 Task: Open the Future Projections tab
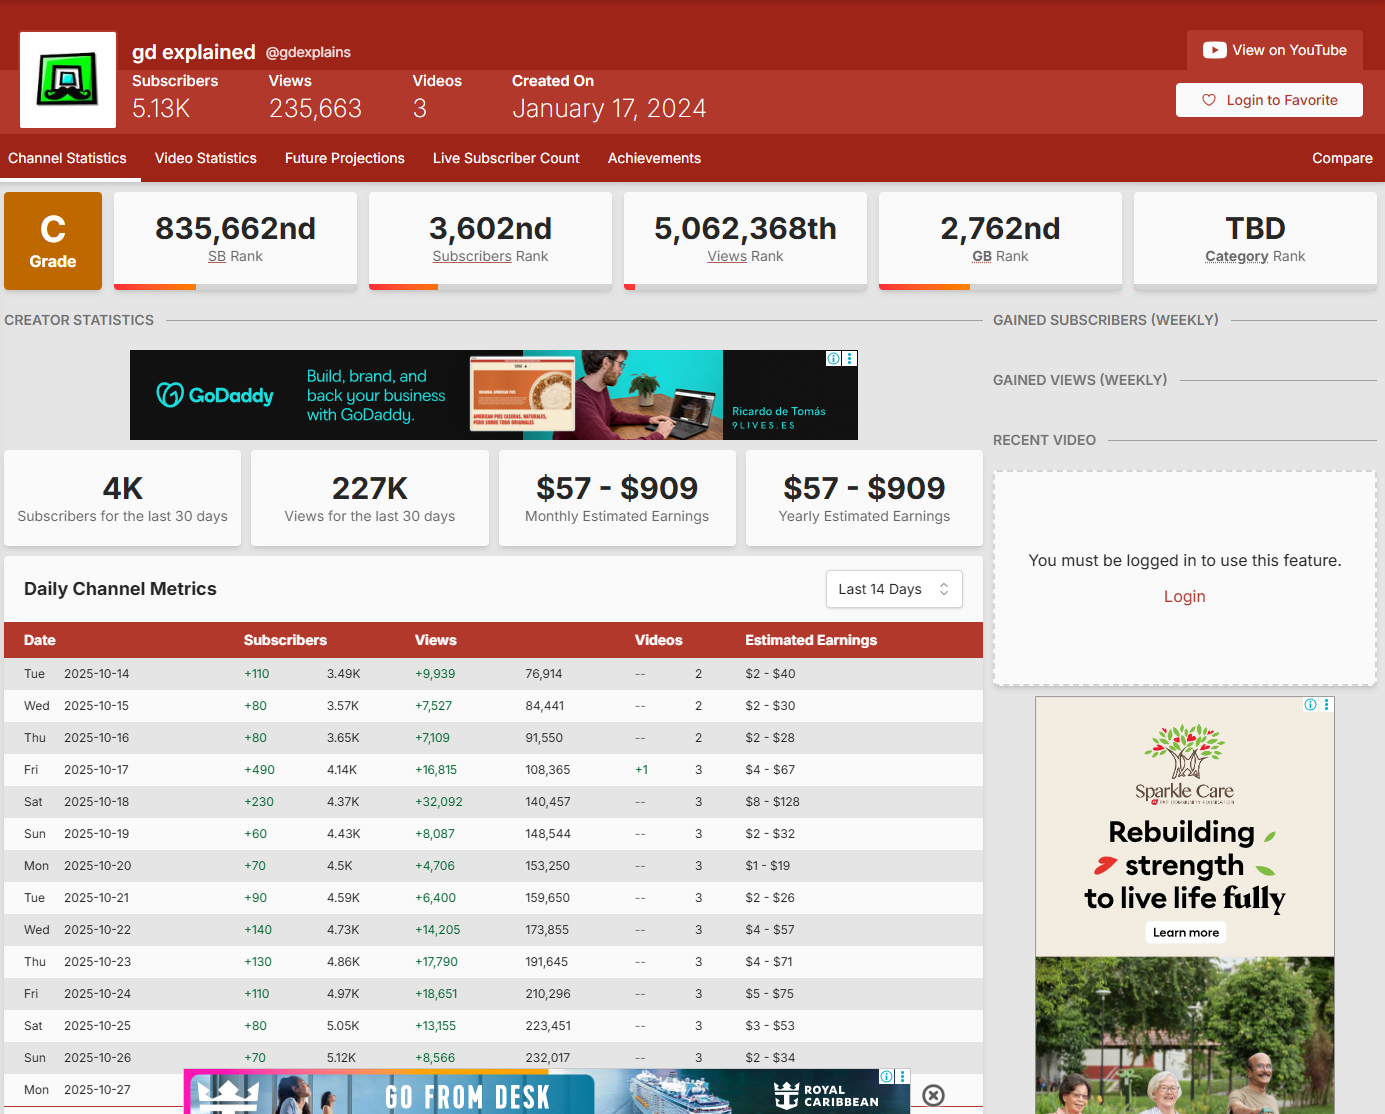[x=344, y=158]
